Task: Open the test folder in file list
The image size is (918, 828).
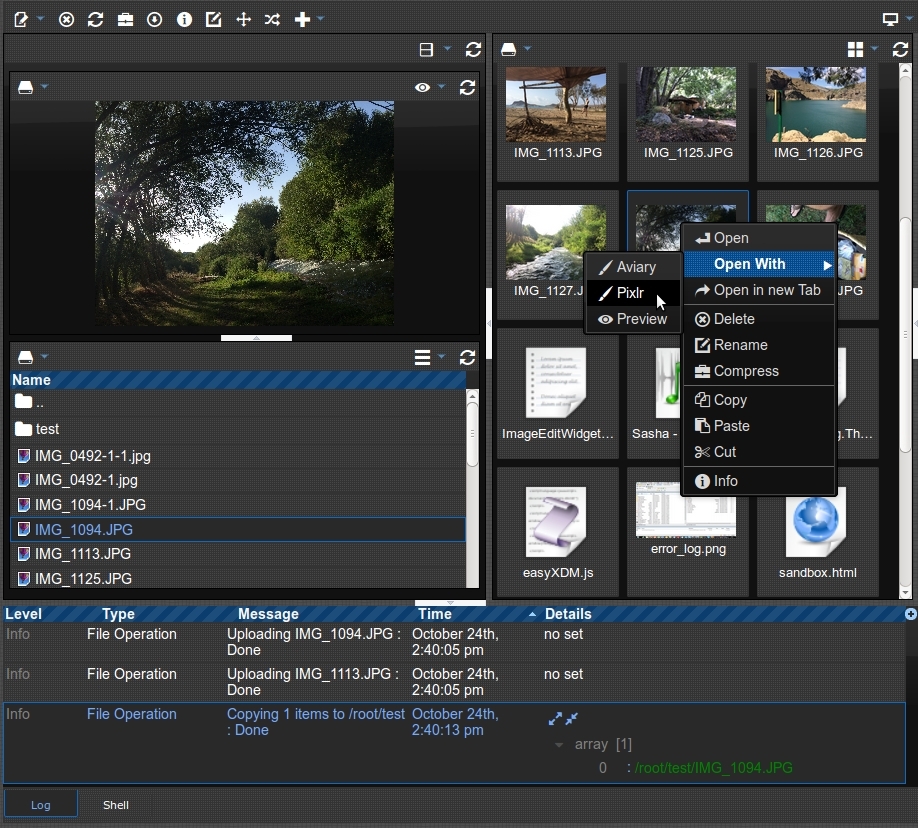Action: (x=47, y=429)
